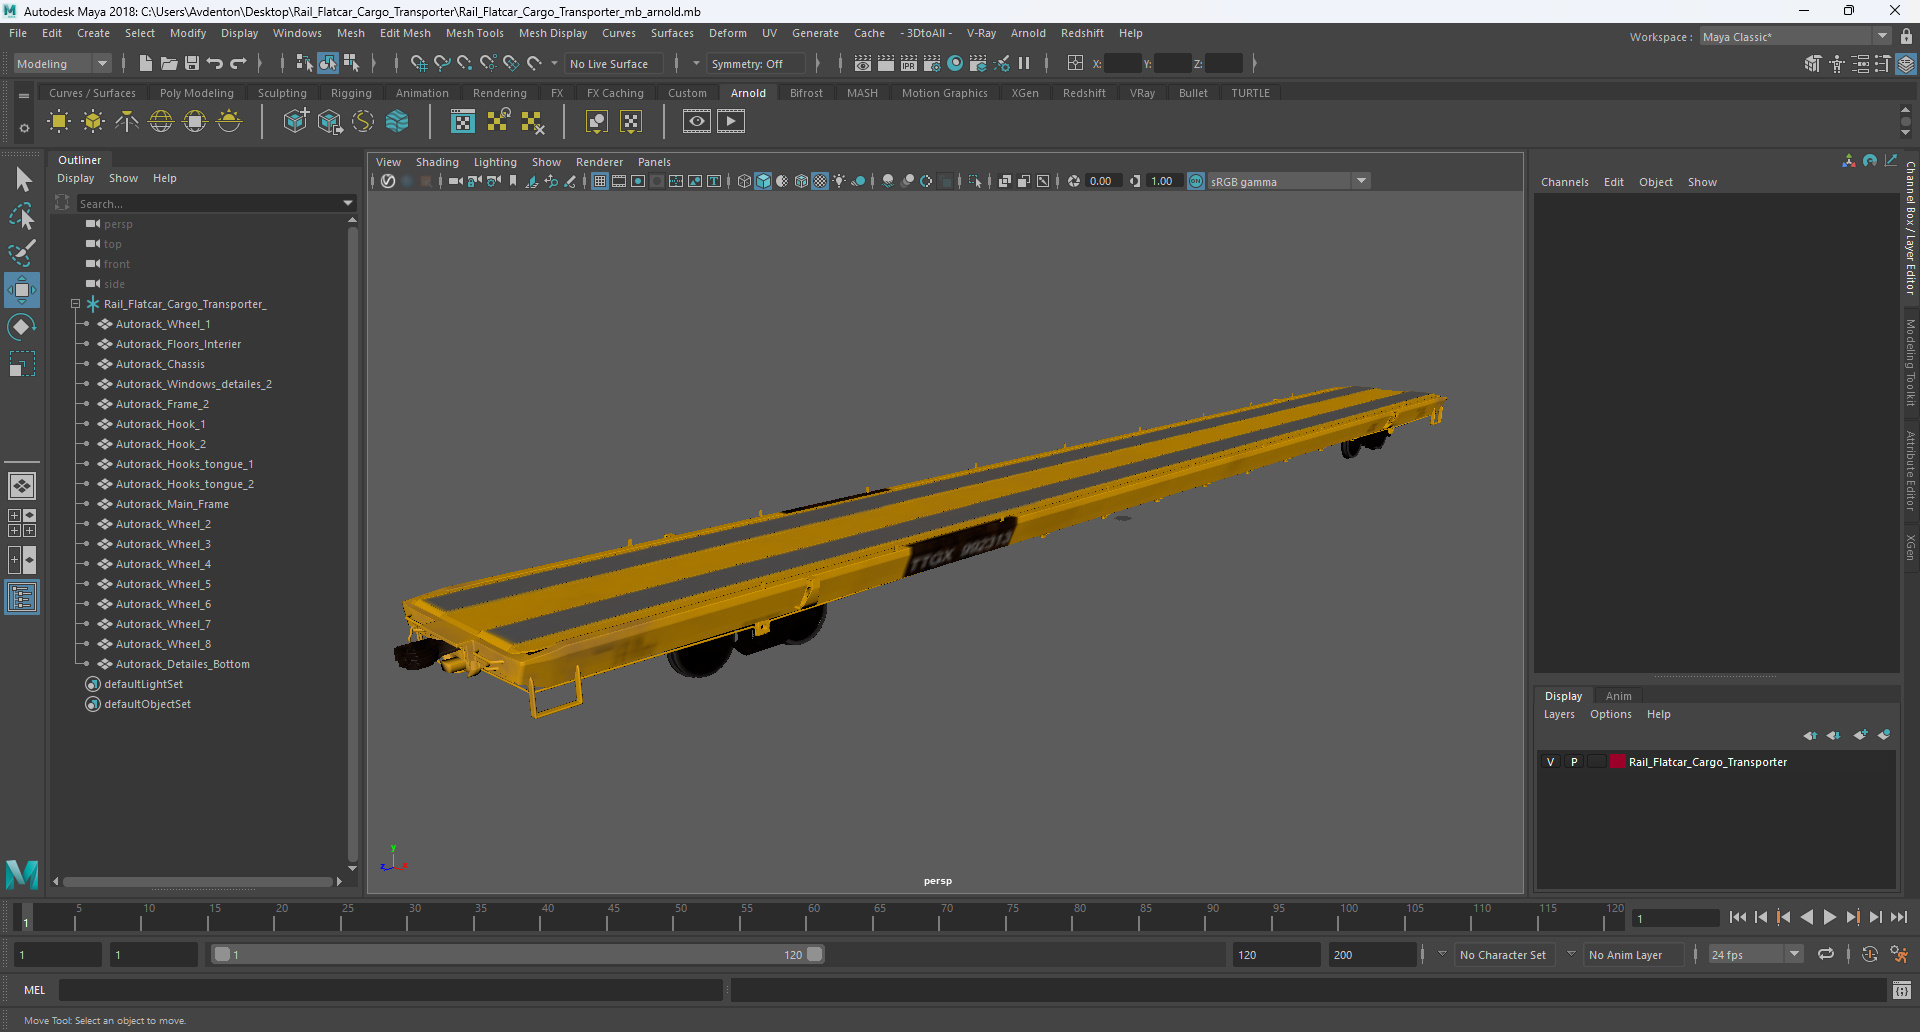Click the play forwards button
Viewport: 1920px width, 1032px height.
[1830, 917]
